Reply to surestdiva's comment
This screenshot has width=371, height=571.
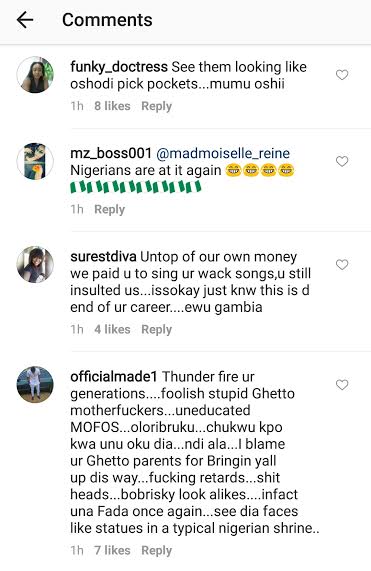(157, 330)
